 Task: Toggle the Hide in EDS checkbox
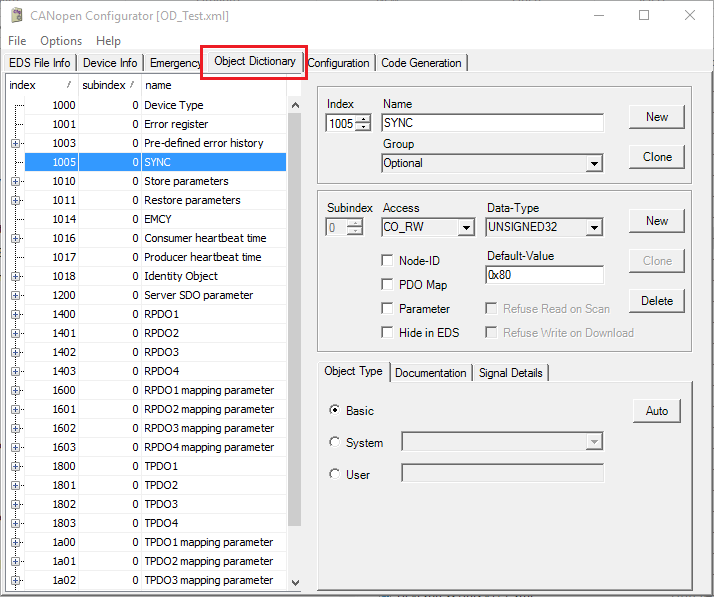(387, 333)
